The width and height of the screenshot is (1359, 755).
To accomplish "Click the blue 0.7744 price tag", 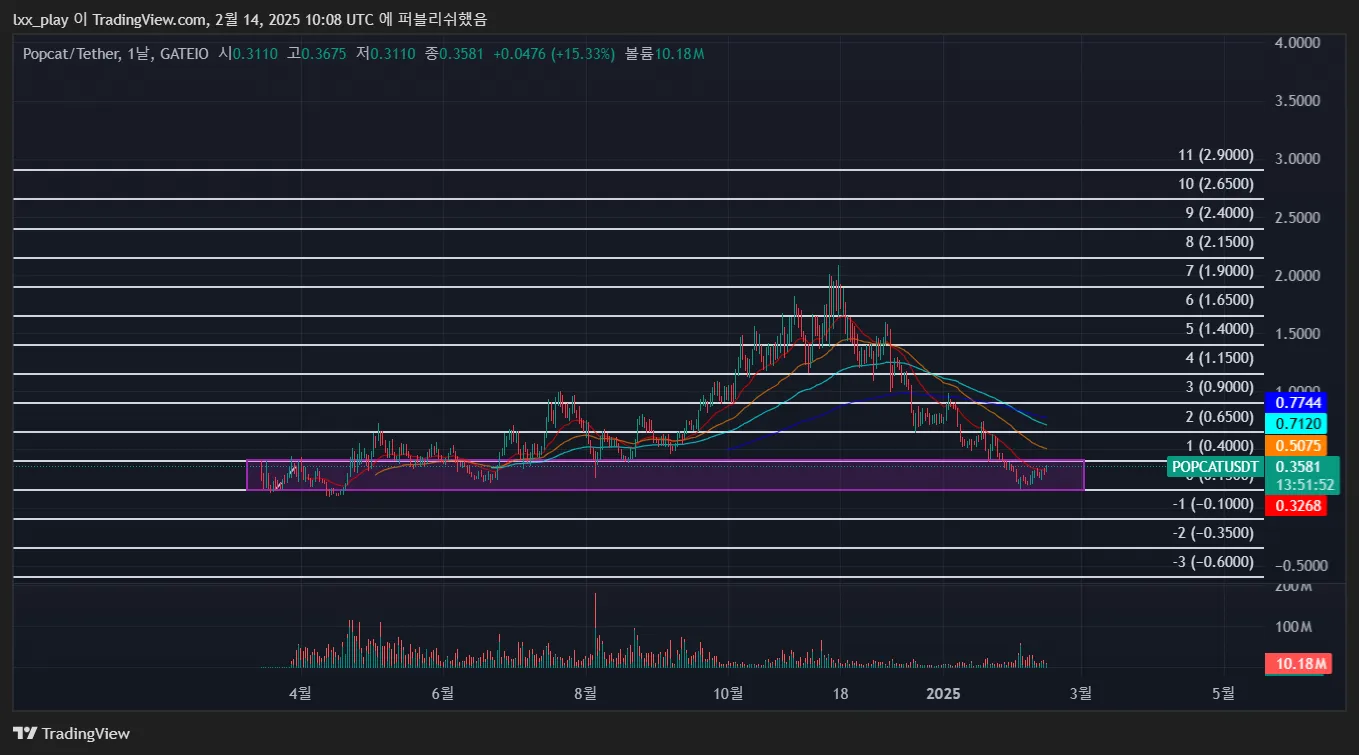I will [x=1296, y=402].
